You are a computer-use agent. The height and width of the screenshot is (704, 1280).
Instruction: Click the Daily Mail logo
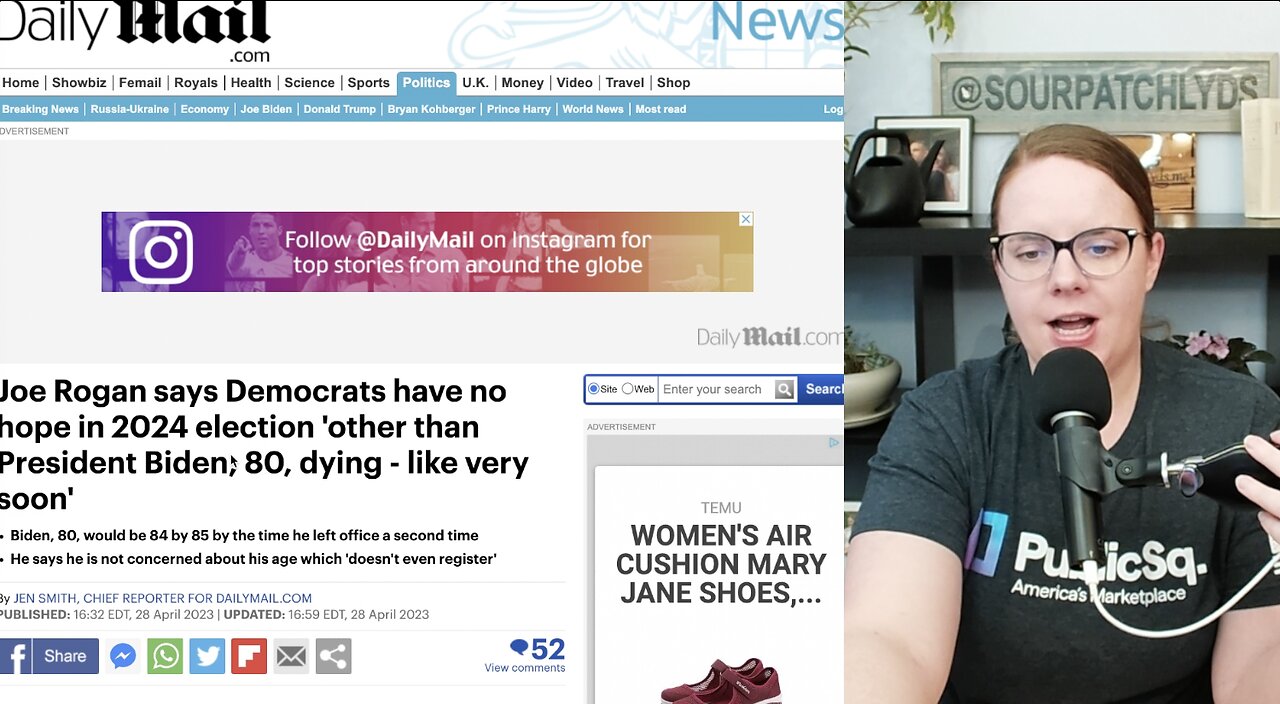(x=135, y=31)
